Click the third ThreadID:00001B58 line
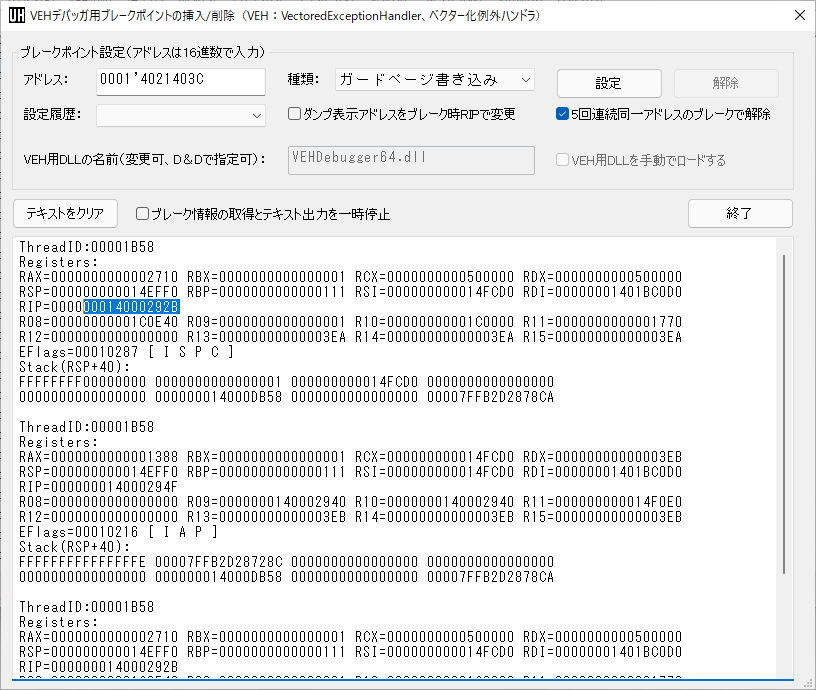This screenshot has height=690, width=816. (87, 607)
